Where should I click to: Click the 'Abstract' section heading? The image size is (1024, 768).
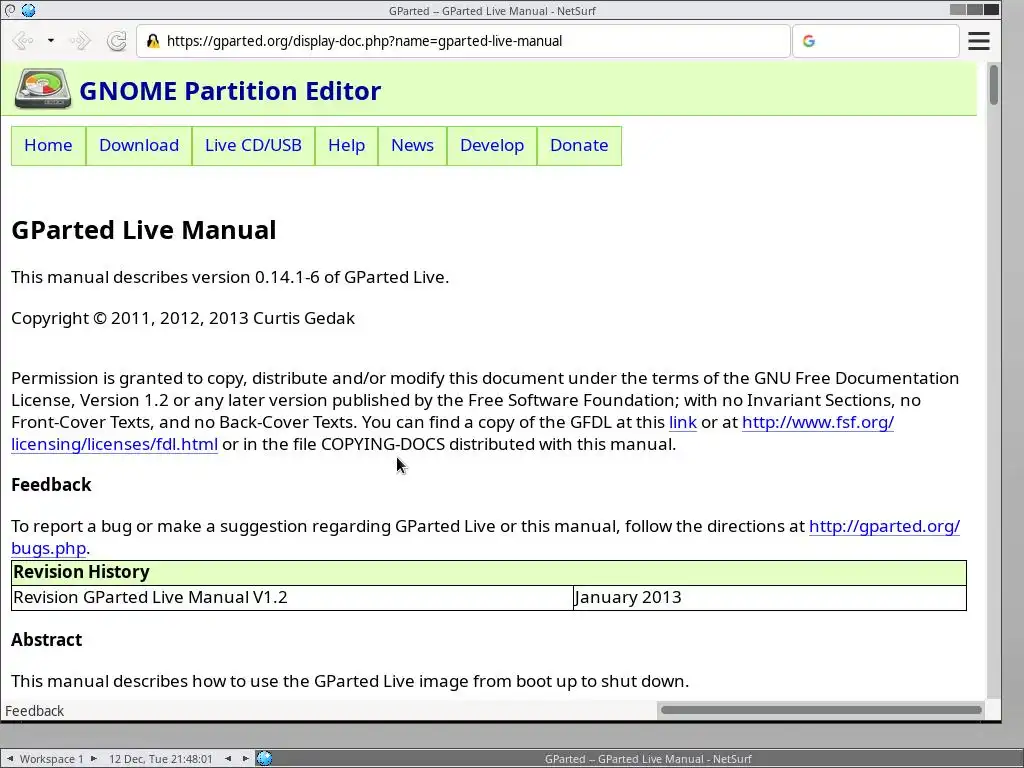coord(46,640)
